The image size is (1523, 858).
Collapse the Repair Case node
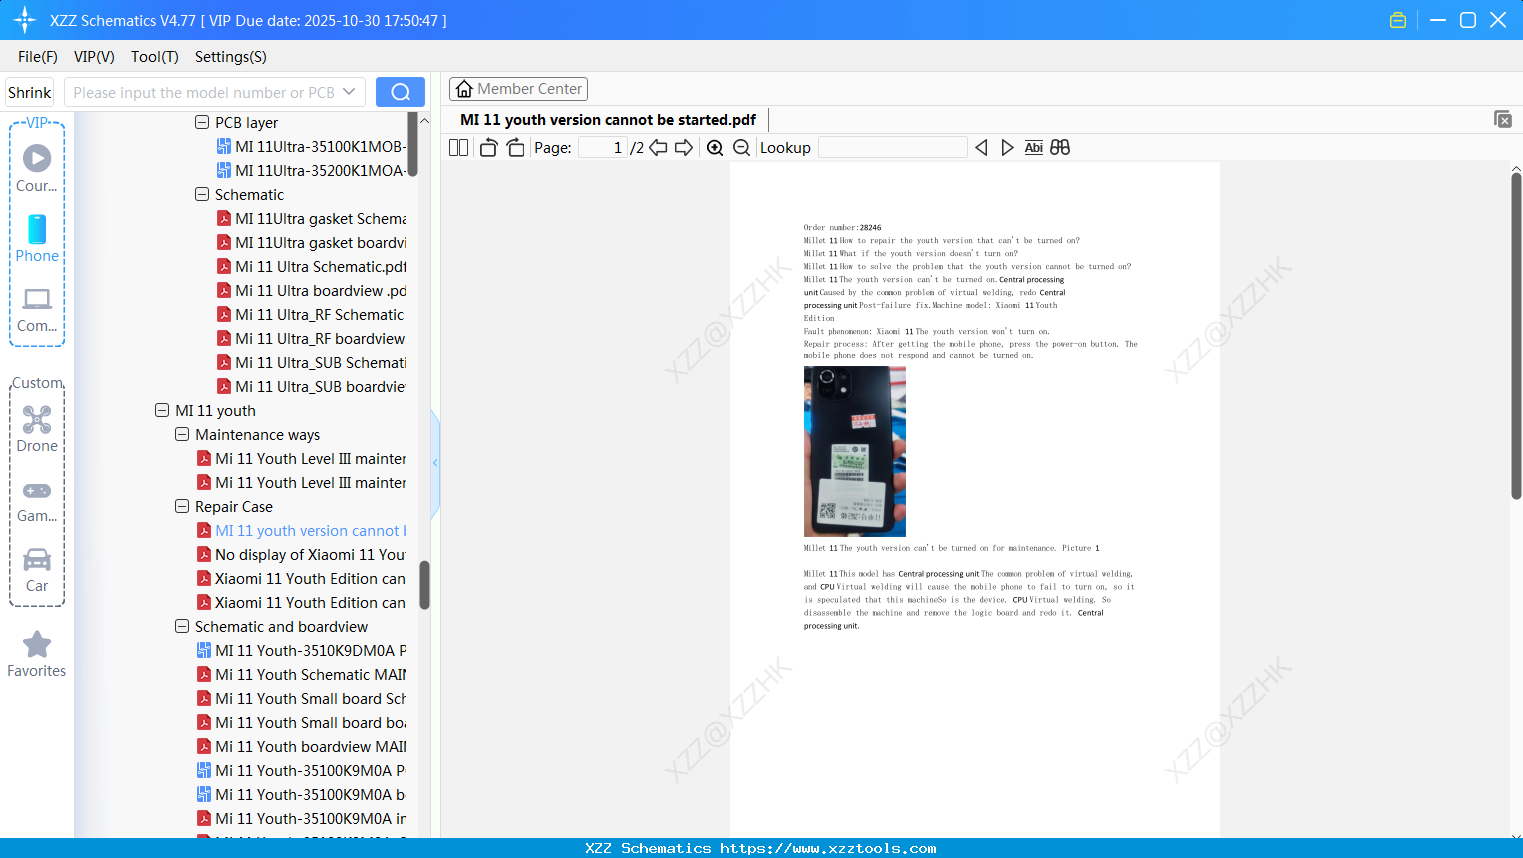(182, 506)
